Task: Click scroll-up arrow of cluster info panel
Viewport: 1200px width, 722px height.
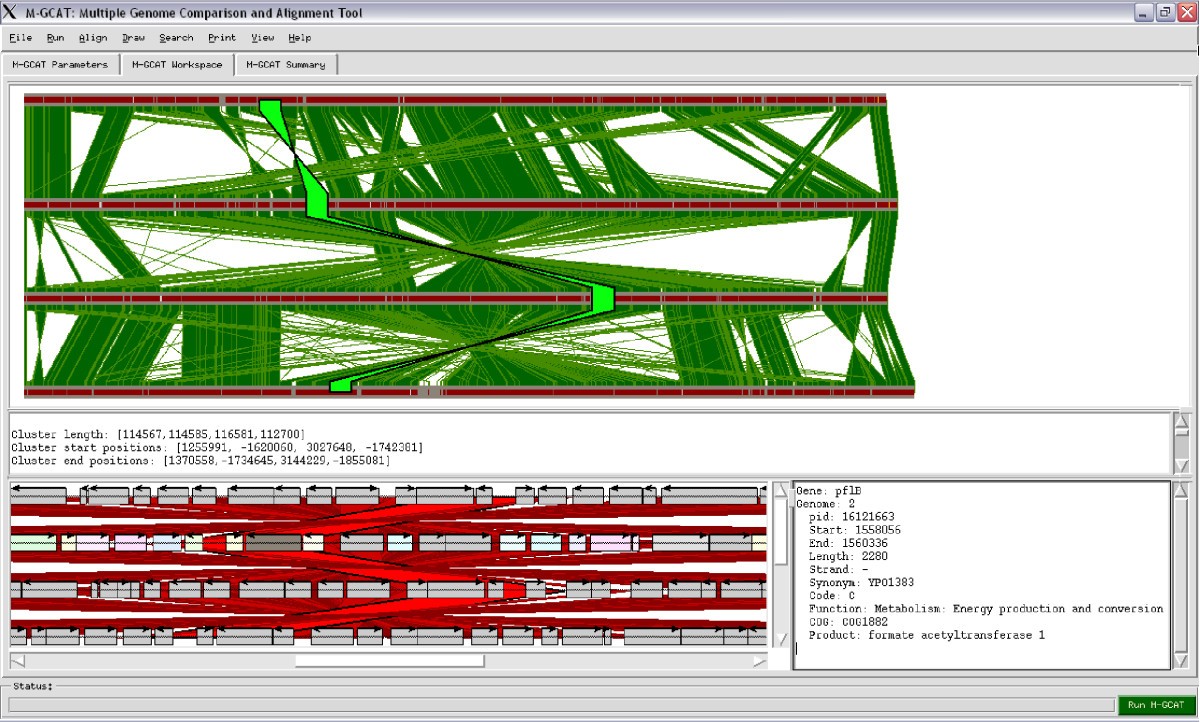Action: click(x=1181, y=422)
